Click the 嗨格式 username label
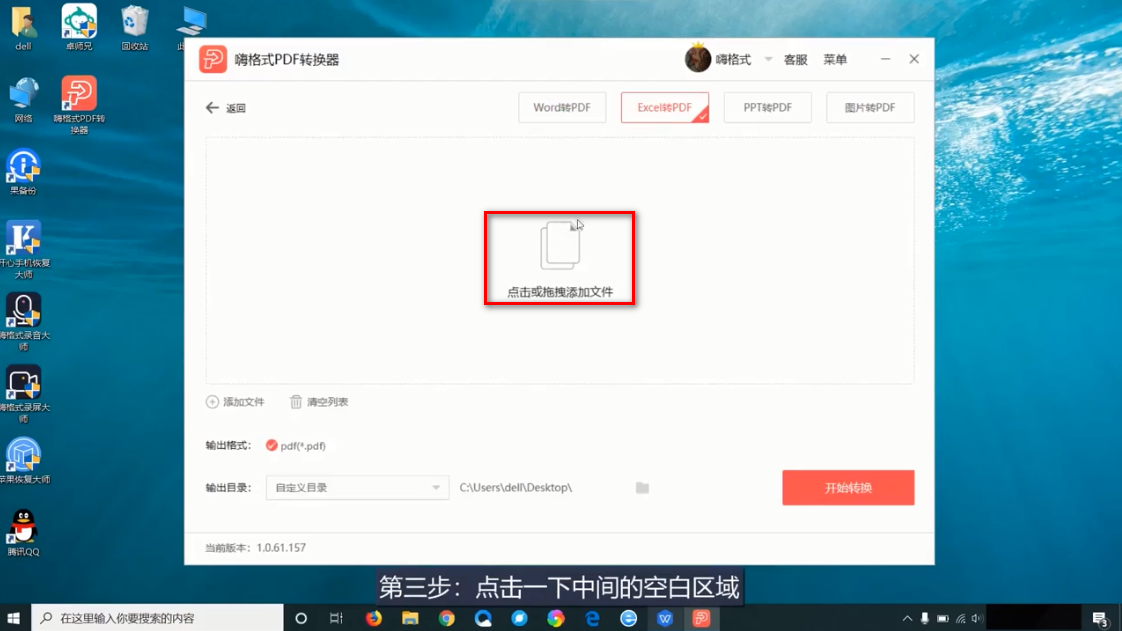This screenshot has width=1122, height=631. [x=733, y=59]
